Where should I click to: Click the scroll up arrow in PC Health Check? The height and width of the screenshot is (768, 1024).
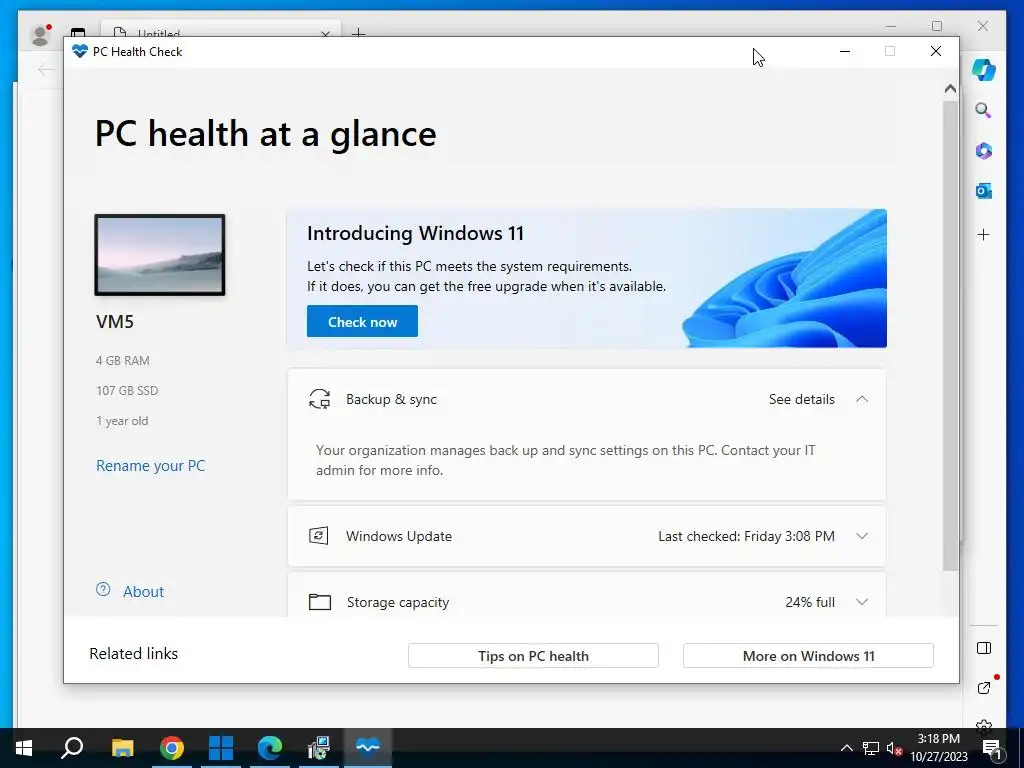[x=950, y=88]
